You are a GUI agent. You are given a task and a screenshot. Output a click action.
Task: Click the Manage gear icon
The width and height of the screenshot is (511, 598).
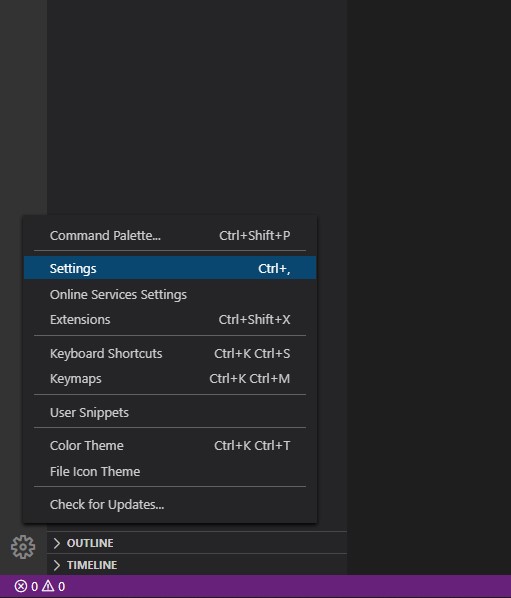(23, 547)
